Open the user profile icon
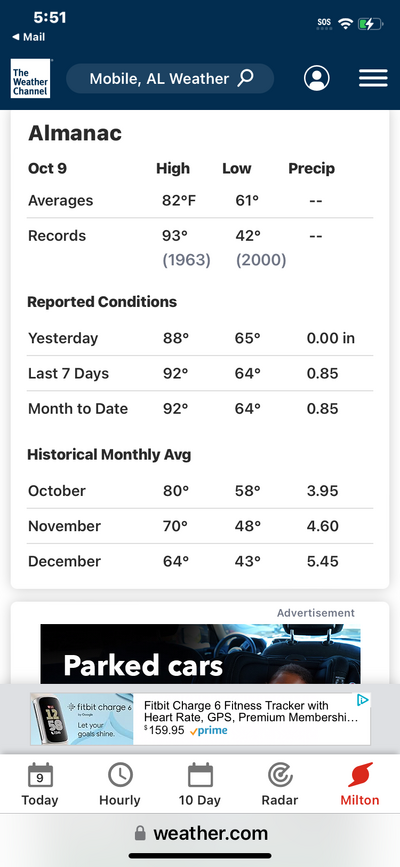 (316, 79)
